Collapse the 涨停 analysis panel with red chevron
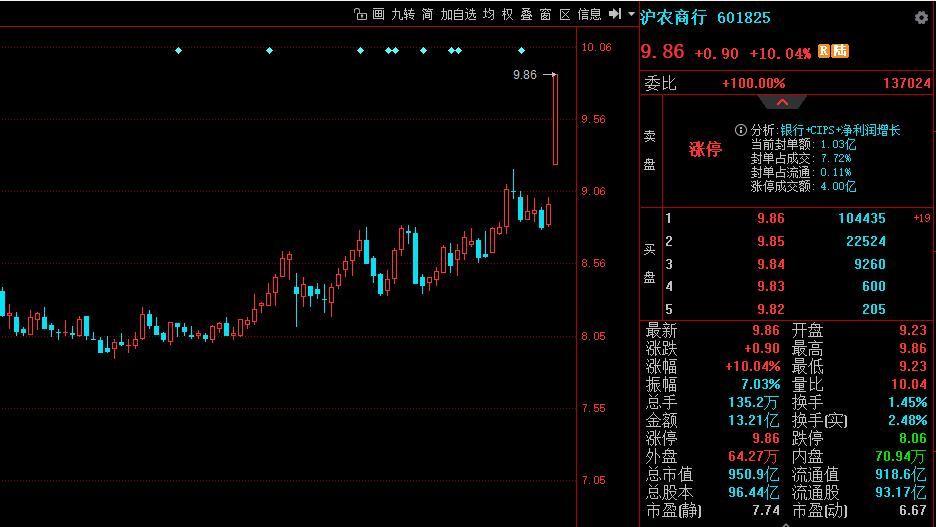The image size is (936, 527). tap(783, 102)
